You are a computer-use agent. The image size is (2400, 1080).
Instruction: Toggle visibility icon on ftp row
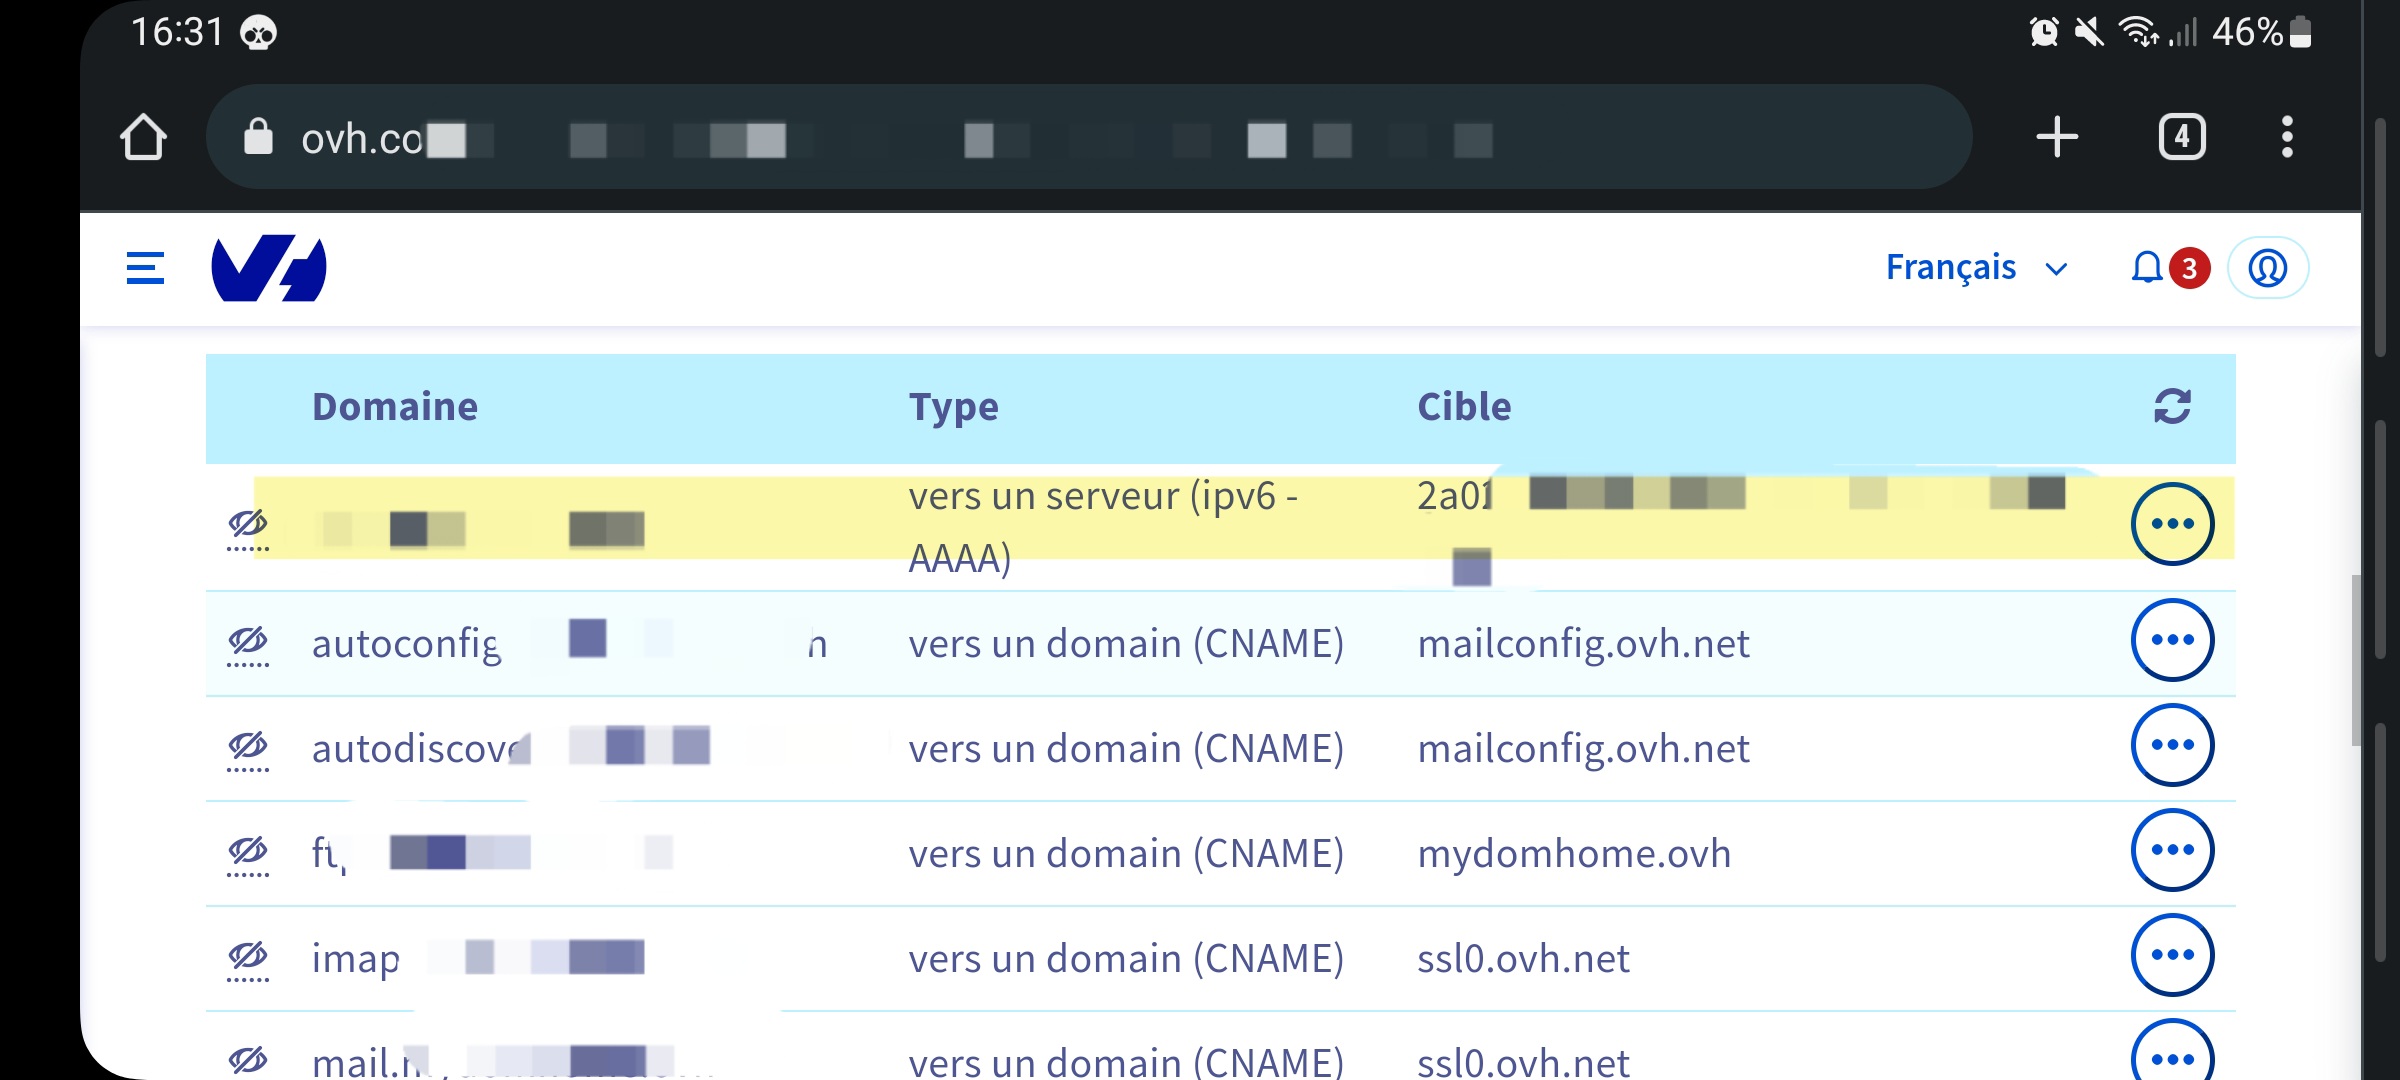[248, 853]
